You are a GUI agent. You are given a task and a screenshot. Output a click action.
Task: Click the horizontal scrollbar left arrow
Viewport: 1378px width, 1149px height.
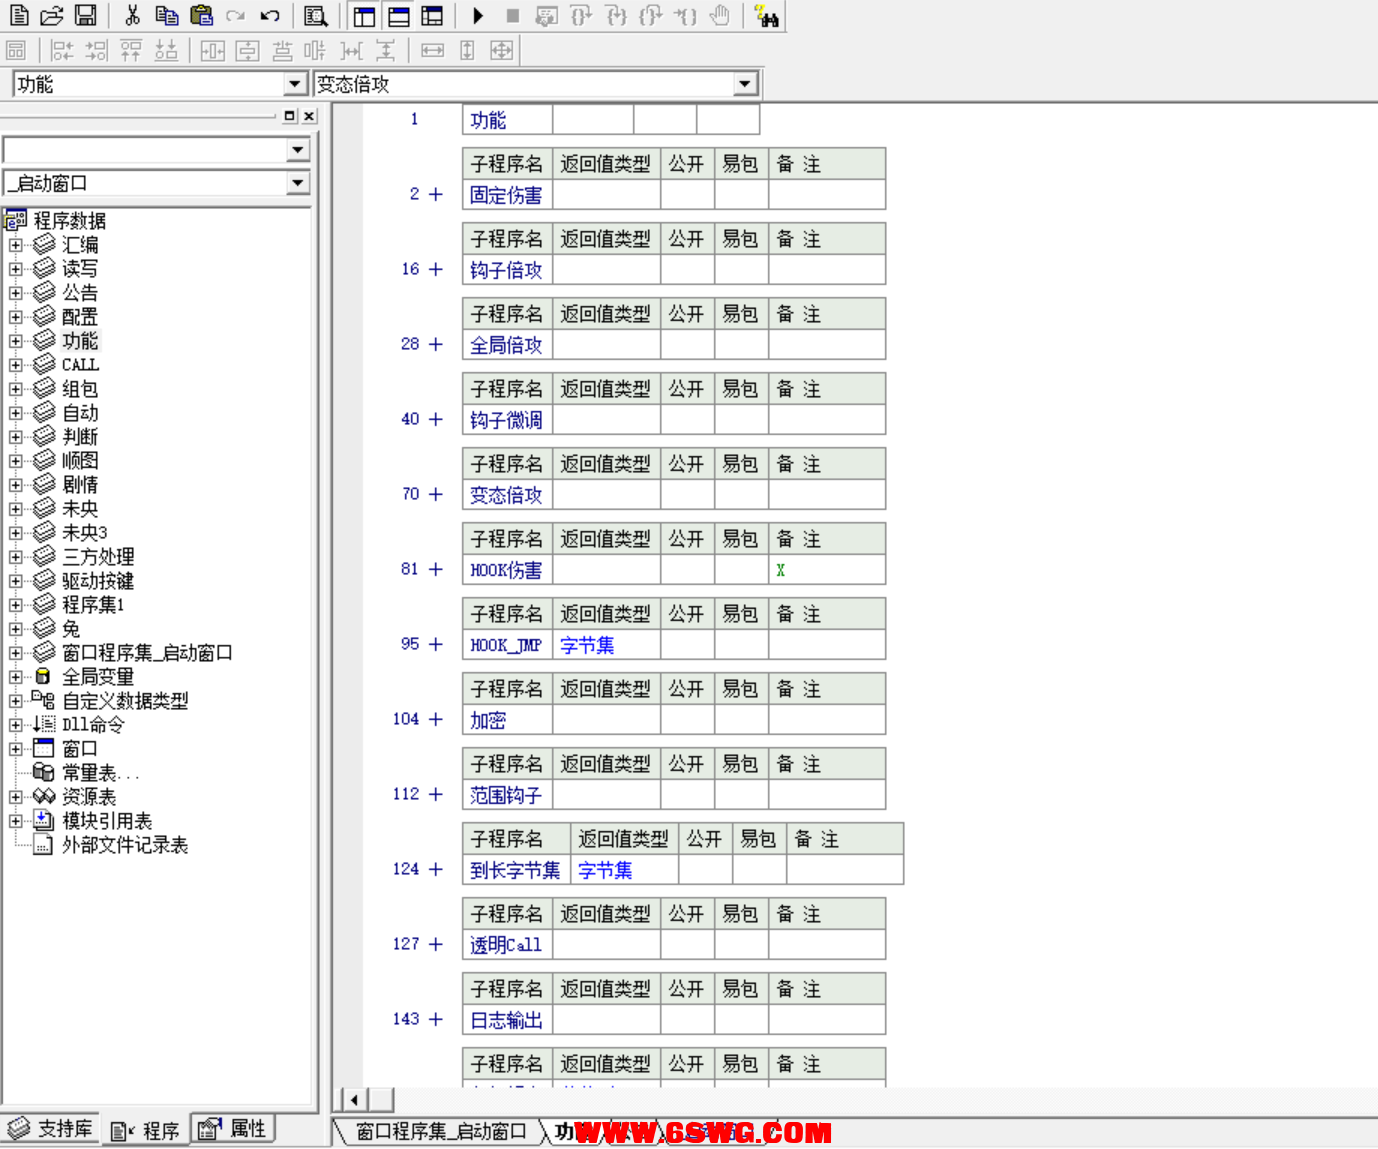click(x=354, y=1099)
